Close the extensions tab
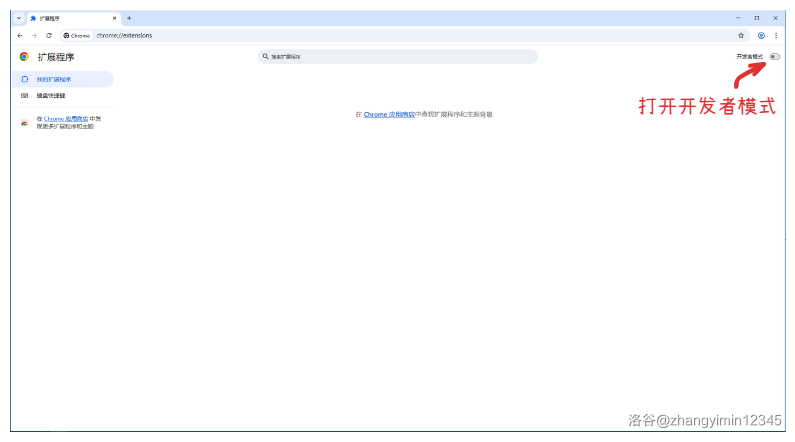The width and height of the screenshot is (795, 442). pyautogui.click(x=115, y=18)
